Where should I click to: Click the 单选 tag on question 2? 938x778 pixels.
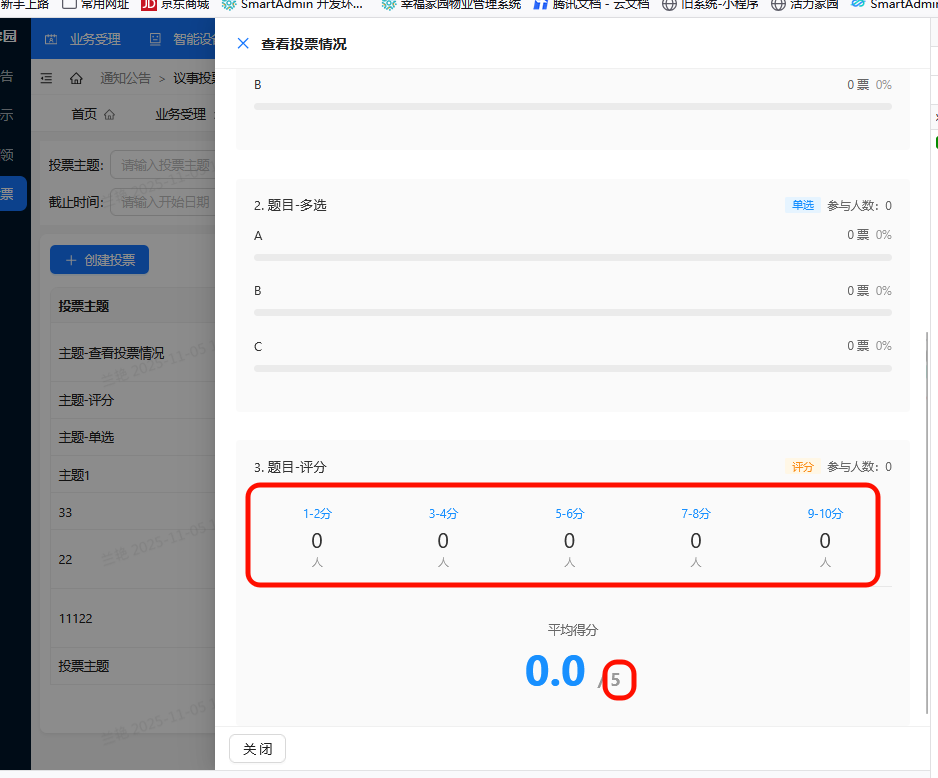click(x=802, y=205)
